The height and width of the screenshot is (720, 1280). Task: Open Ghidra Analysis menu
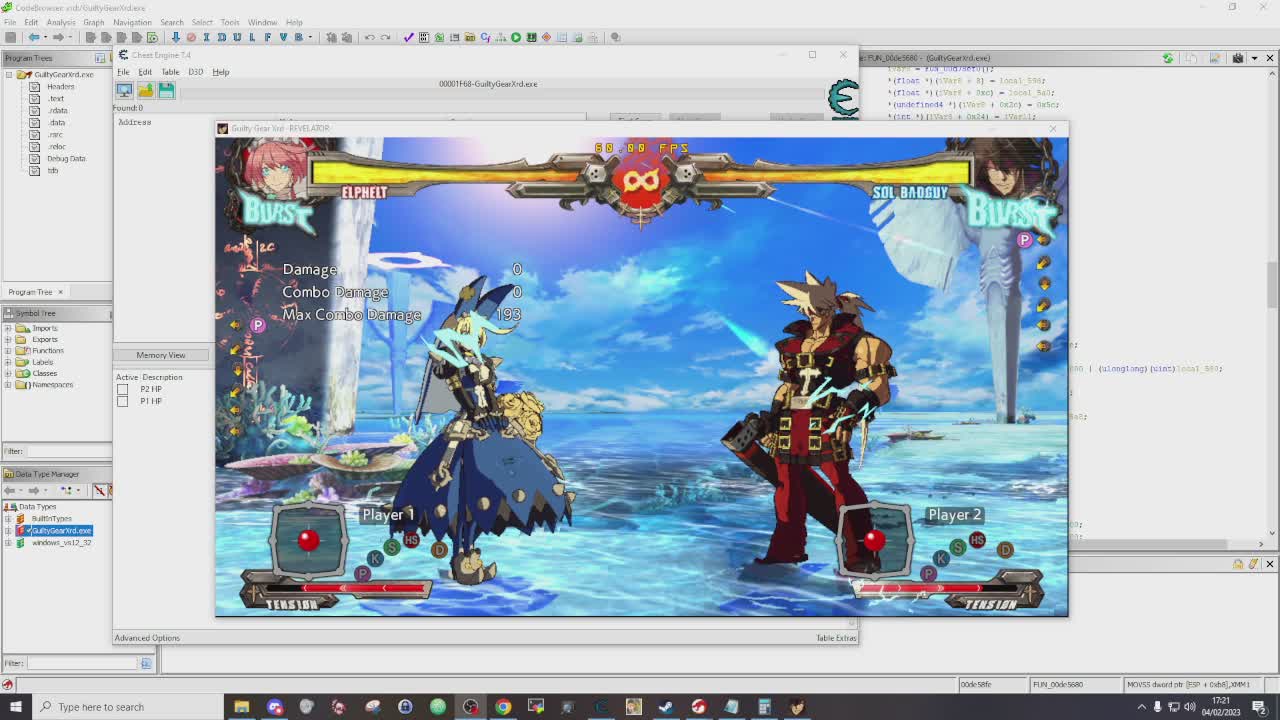[60, 22]
